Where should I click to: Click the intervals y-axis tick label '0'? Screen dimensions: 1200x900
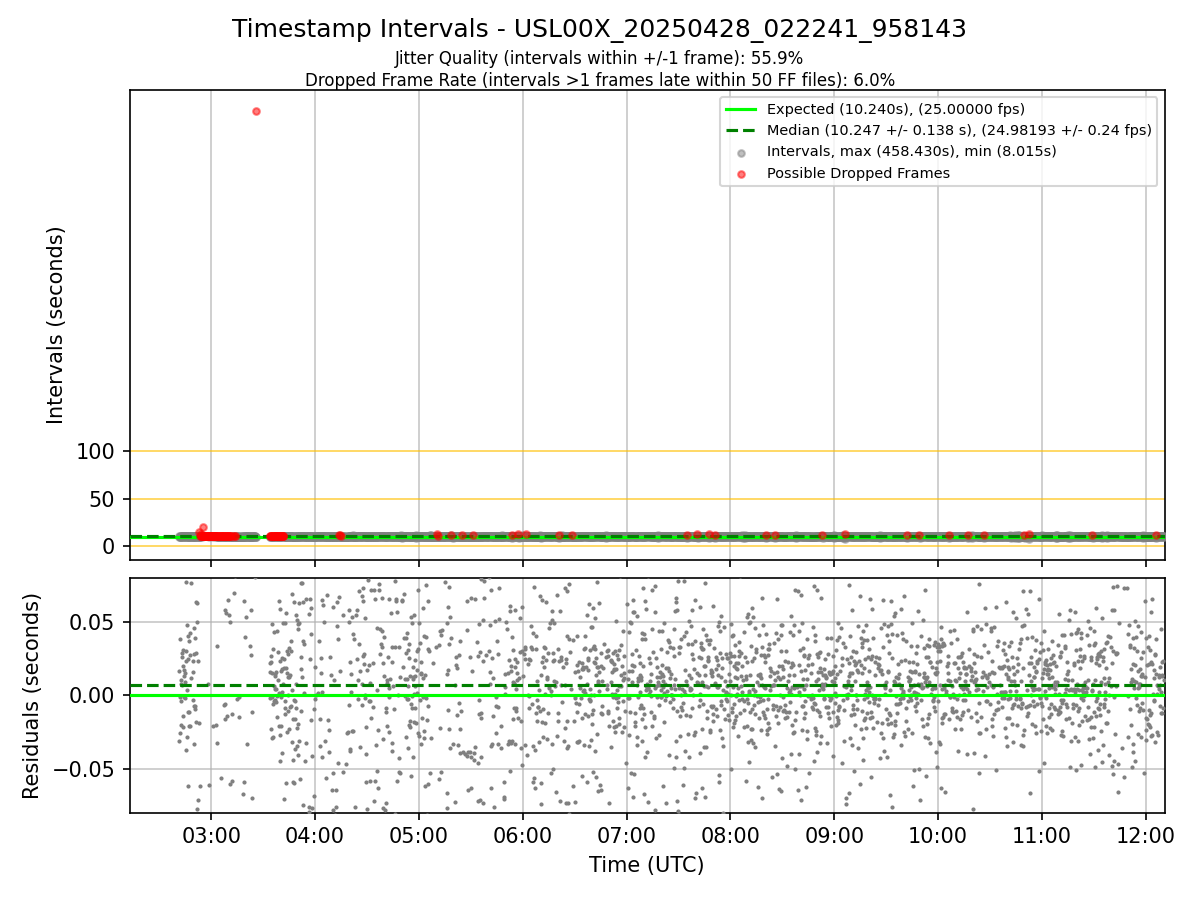click(110, 546)
